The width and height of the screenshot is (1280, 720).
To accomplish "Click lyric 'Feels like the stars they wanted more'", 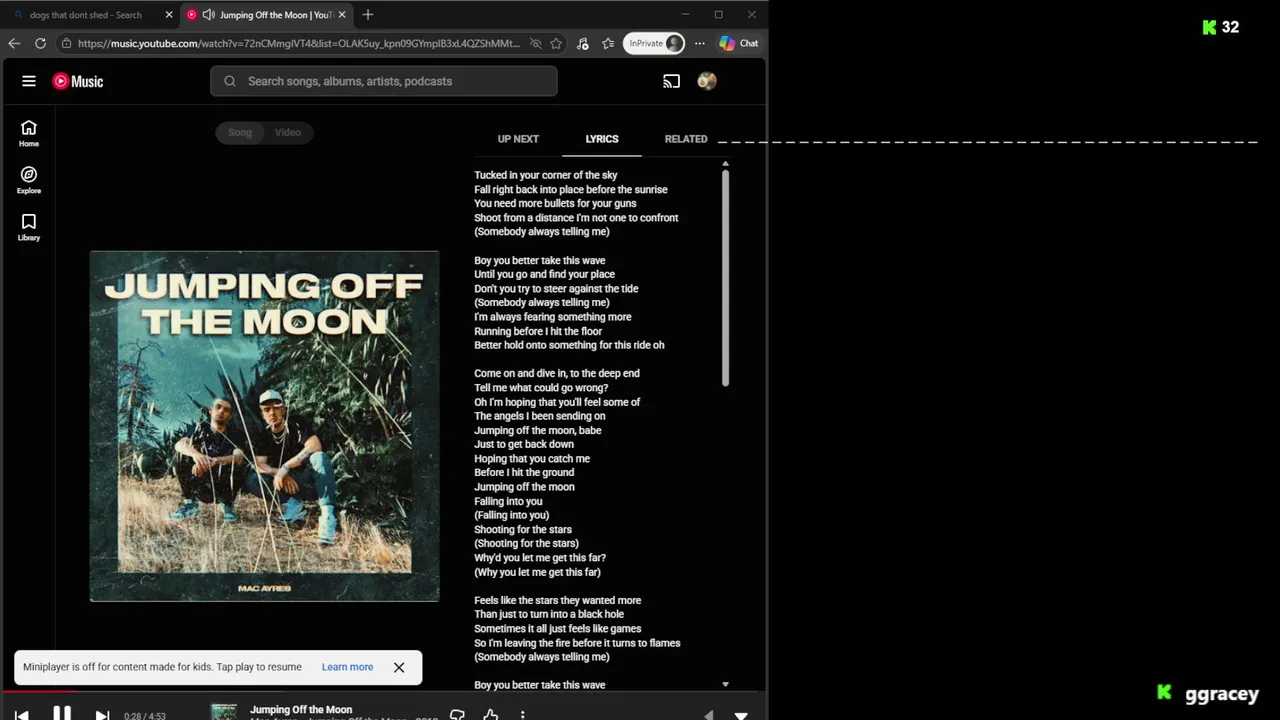I will (558, 600).
